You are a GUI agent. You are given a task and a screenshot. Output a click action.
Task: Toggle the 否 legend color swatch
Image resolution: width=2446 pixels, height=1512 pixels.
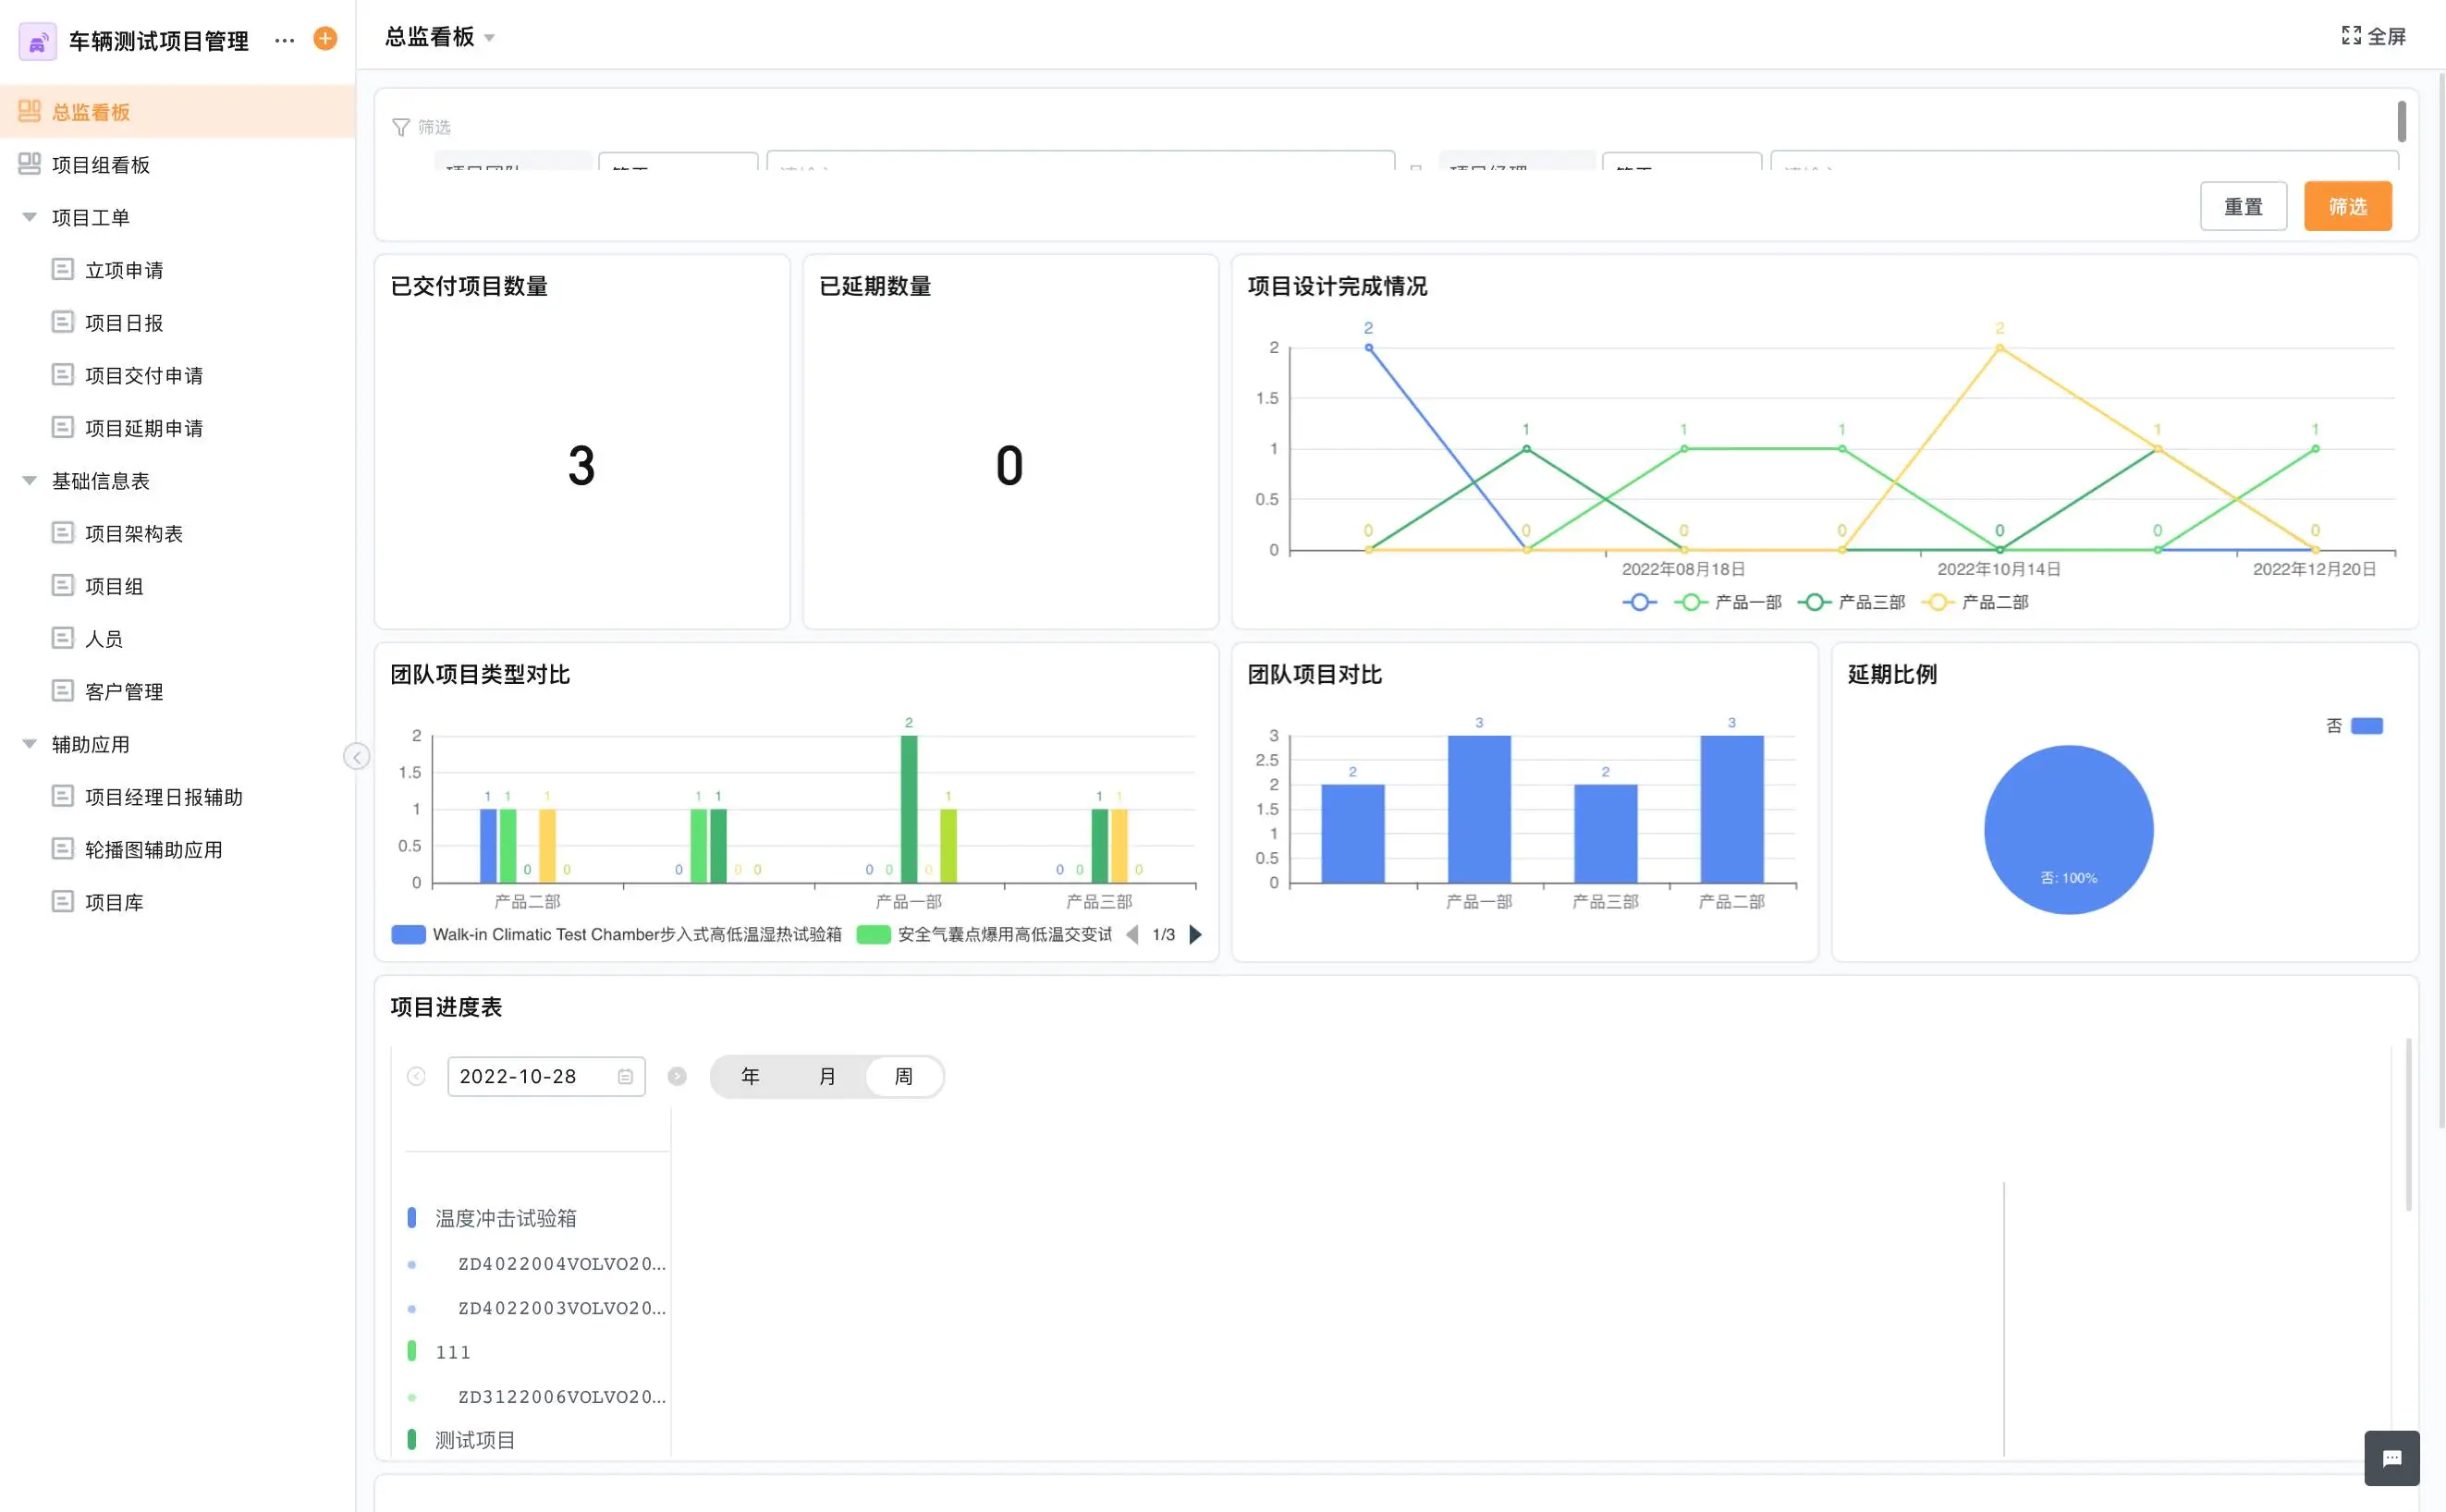tap(2366, 726)
